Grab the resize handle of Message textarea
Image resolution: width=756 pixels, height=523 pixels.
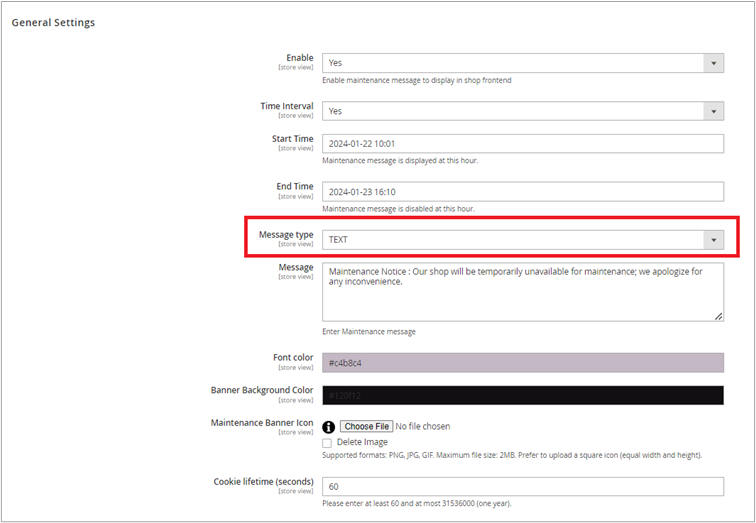click(x=718, y=316)
